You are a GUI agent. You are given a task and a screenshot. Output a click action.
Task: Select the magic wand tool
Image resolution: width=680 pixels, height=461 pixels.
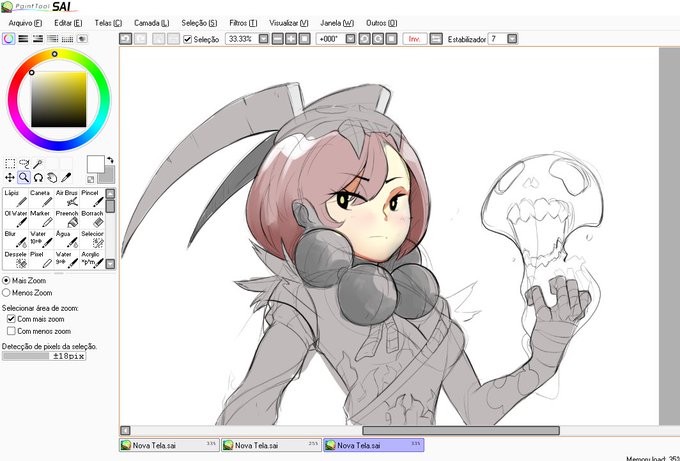pos(38,163)
